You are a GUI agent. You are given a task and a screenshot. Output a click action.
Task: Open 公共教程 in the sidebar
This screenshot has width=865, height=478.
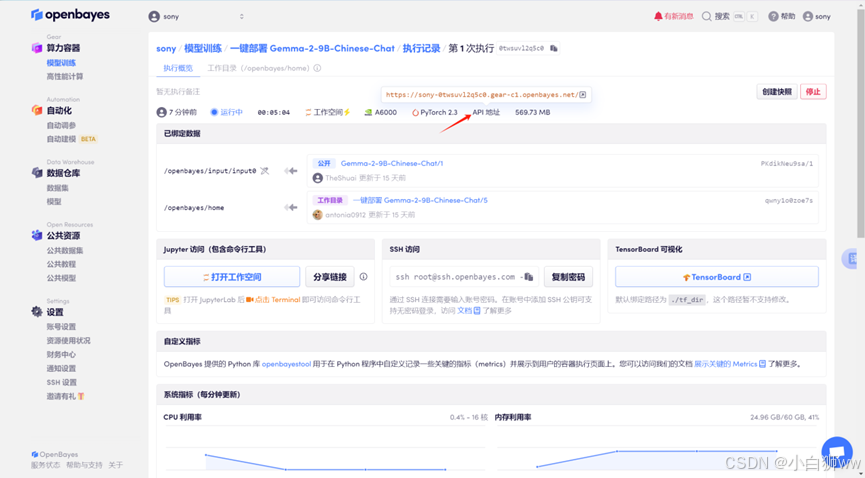tap(61, 264)
